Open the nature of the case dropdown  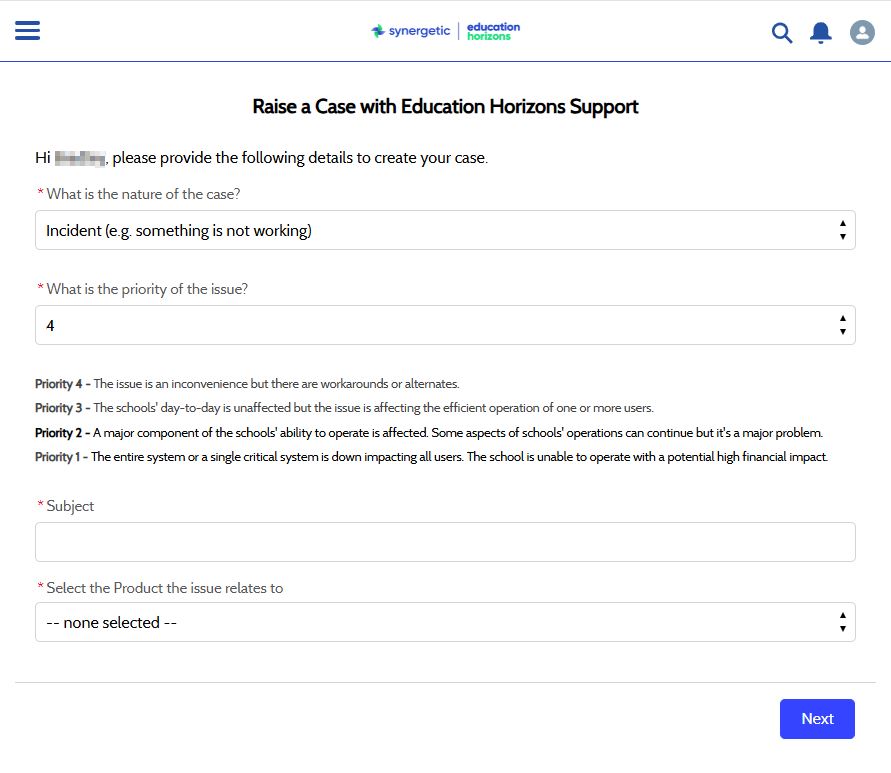point(445,230)
